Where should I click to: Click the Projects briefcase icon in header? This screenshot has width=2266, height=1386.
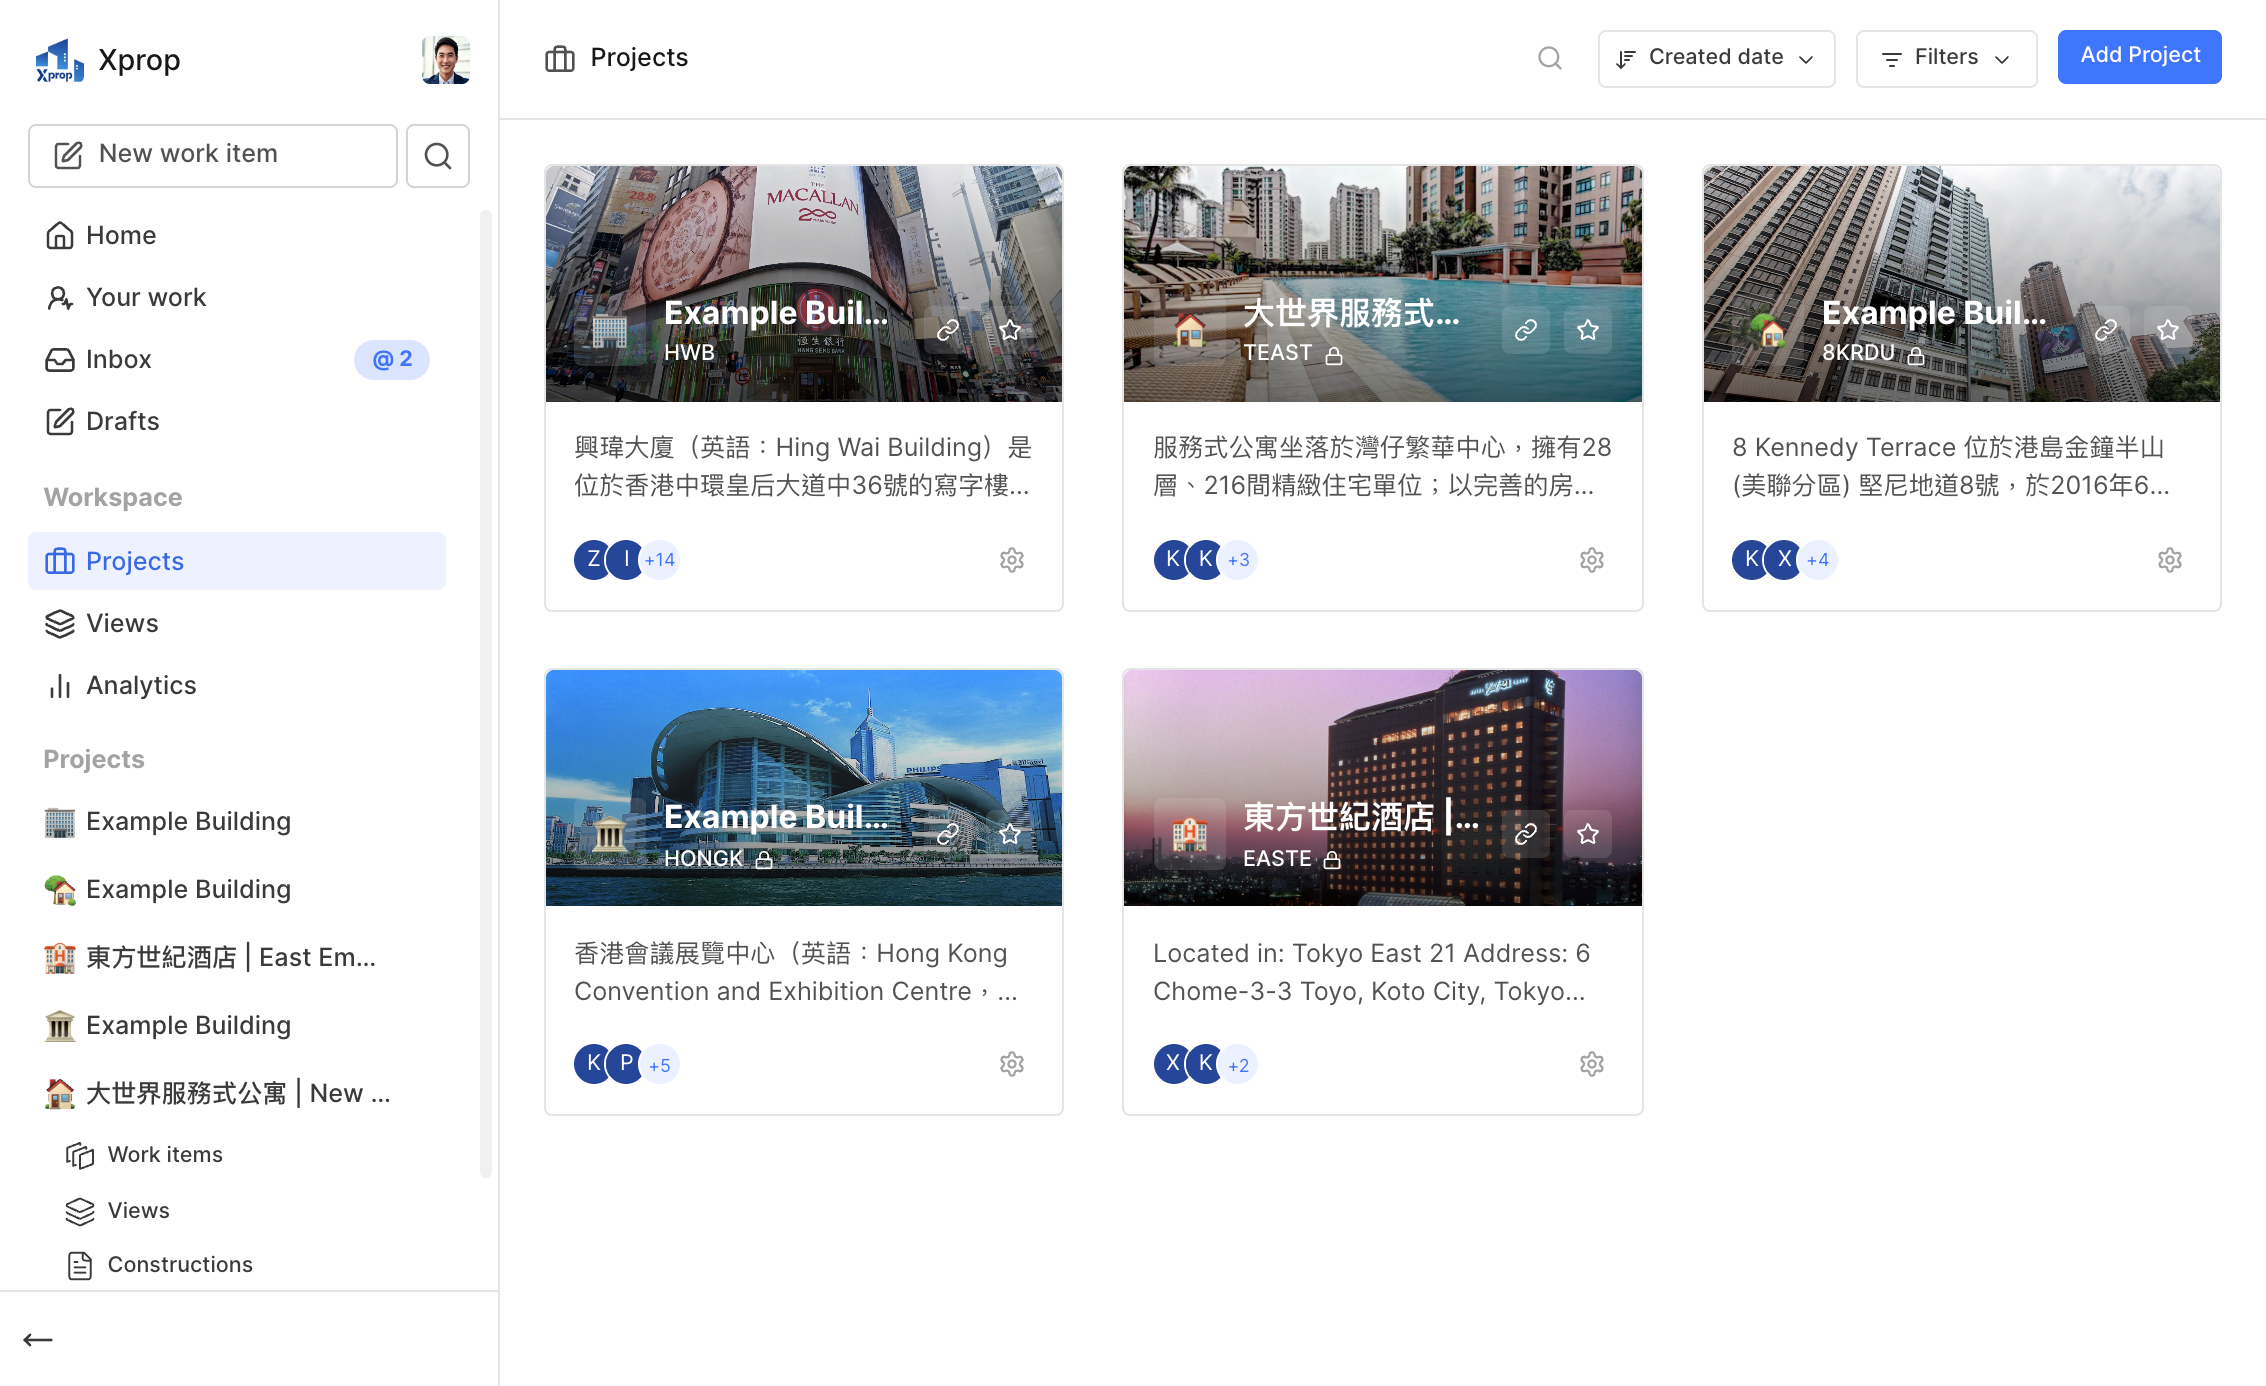(x=560, y=58)
